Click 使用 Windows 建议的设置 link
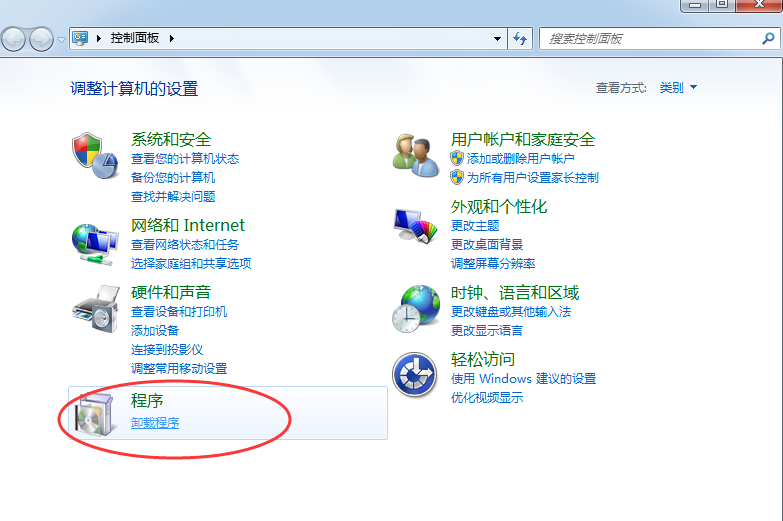 point(523,379)
